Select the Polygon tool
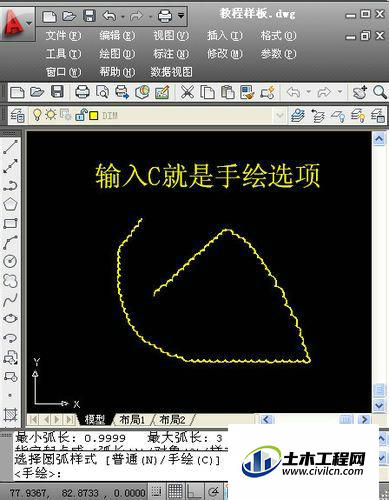 click(10, 204)
